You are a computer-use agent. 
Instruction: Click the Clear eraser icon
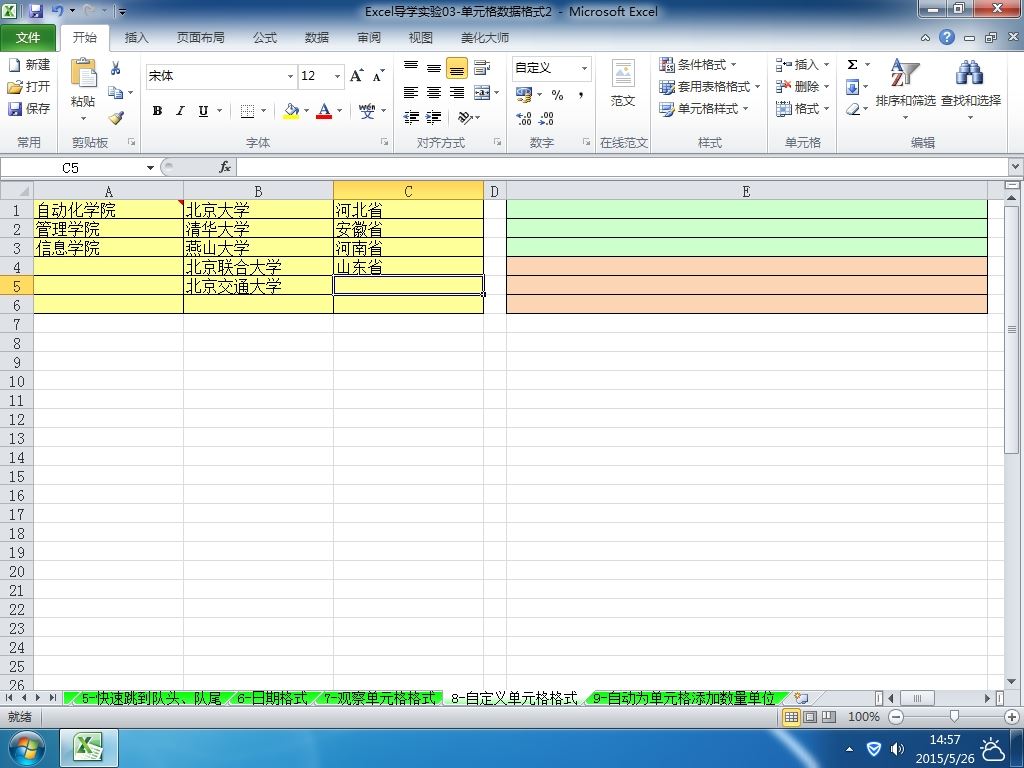pyautogui.click(x=852, y=109)
